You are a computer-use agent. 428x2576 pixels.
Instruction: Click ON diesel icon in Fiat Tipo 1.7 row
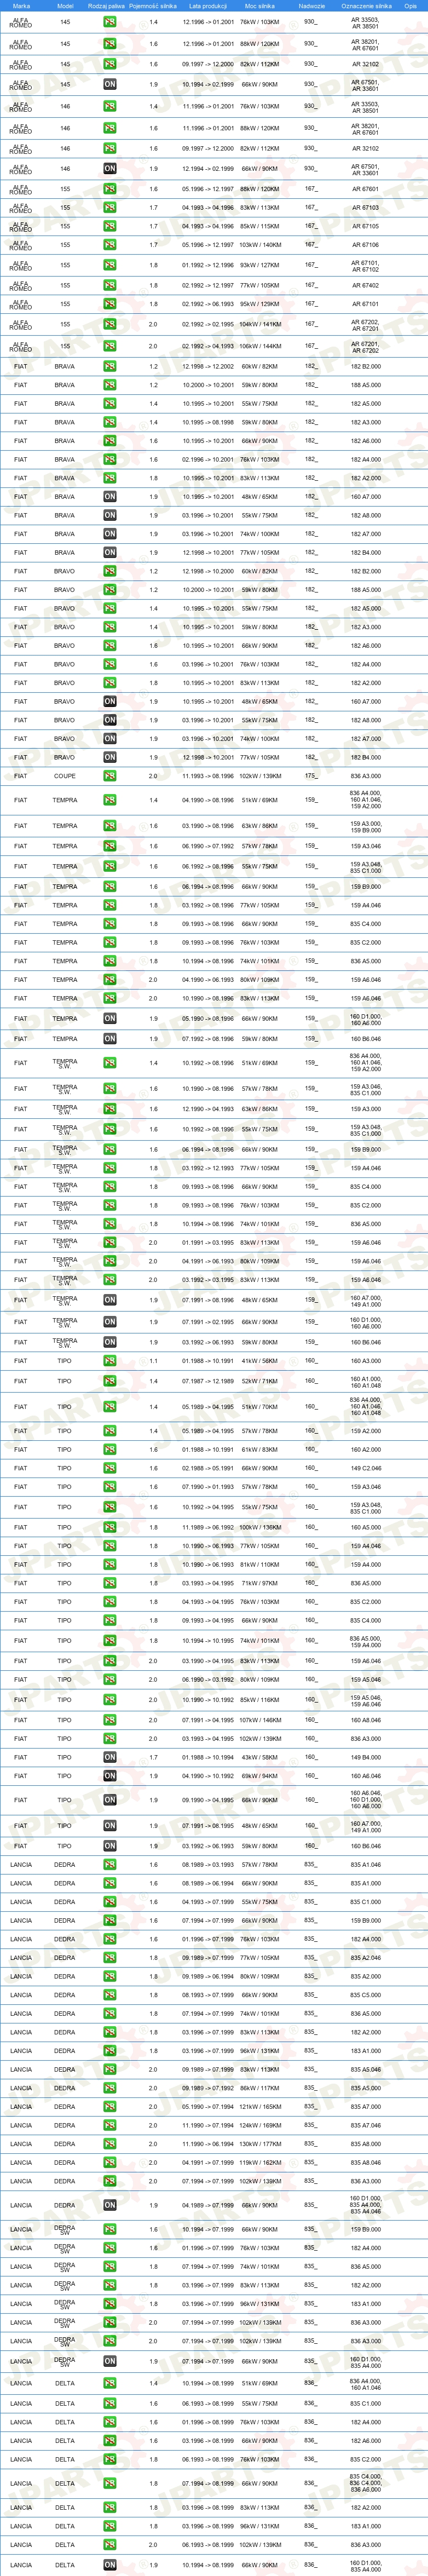(x=110, y=1757)
